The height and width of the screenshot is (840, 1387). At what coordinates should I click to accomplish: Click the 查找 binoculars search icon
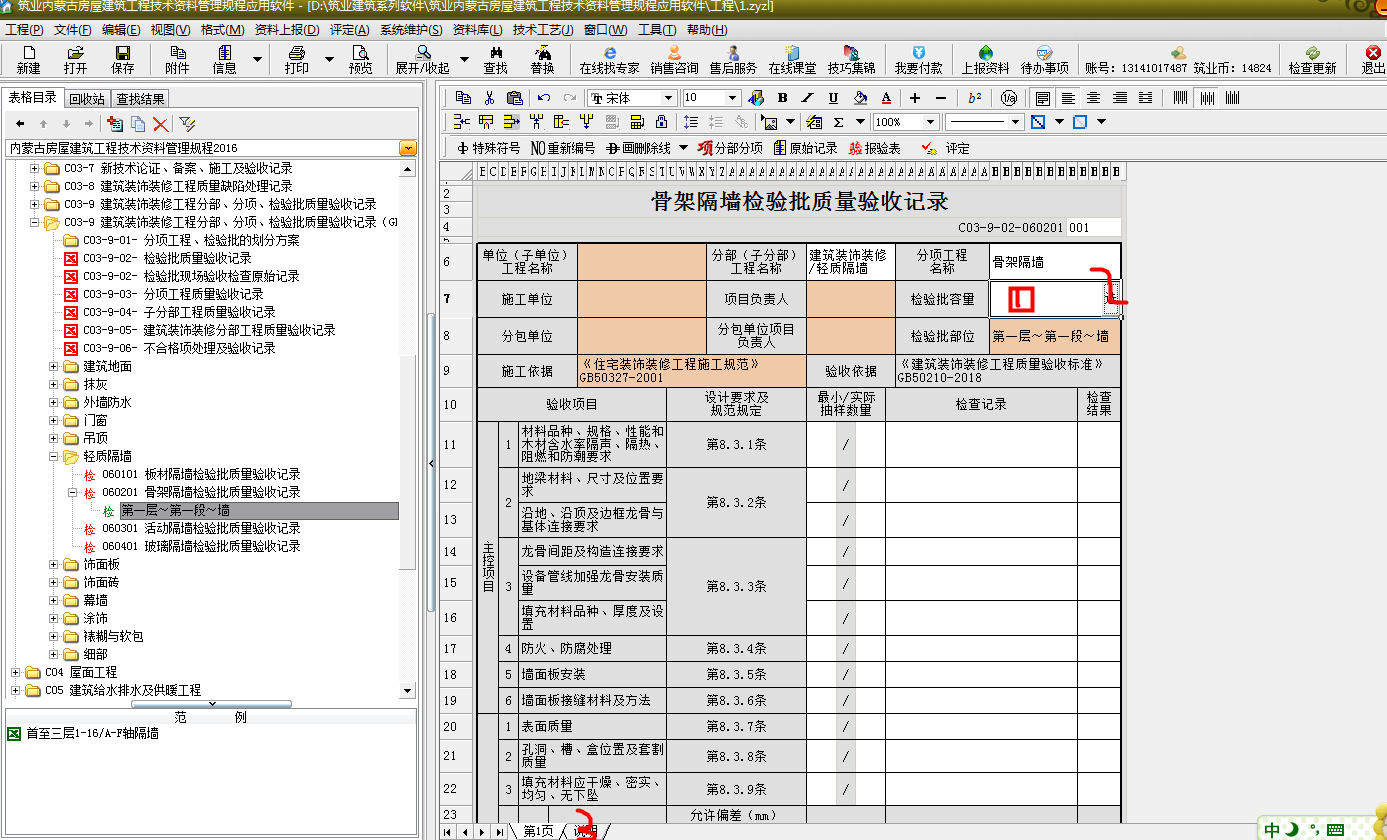pyautogui.click(x=495, y=60)
